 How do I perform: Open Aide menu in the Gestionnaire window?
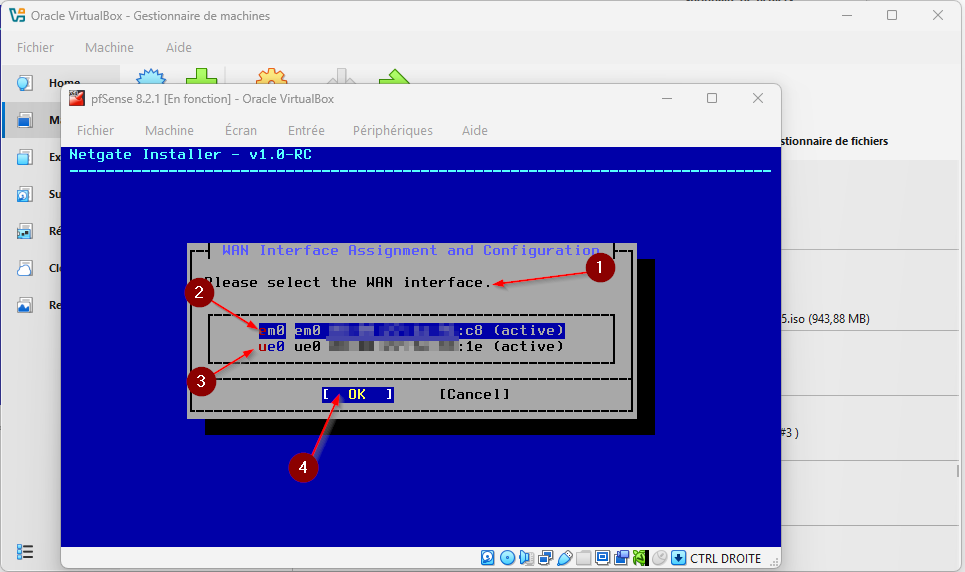tap(178, 47)
